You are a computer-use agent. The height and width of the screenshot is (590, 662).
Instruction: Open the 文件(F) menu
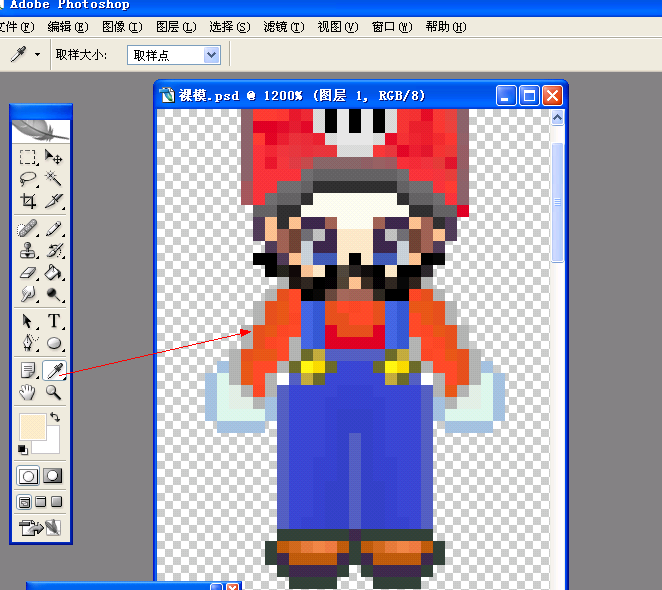tap(17, 27)
